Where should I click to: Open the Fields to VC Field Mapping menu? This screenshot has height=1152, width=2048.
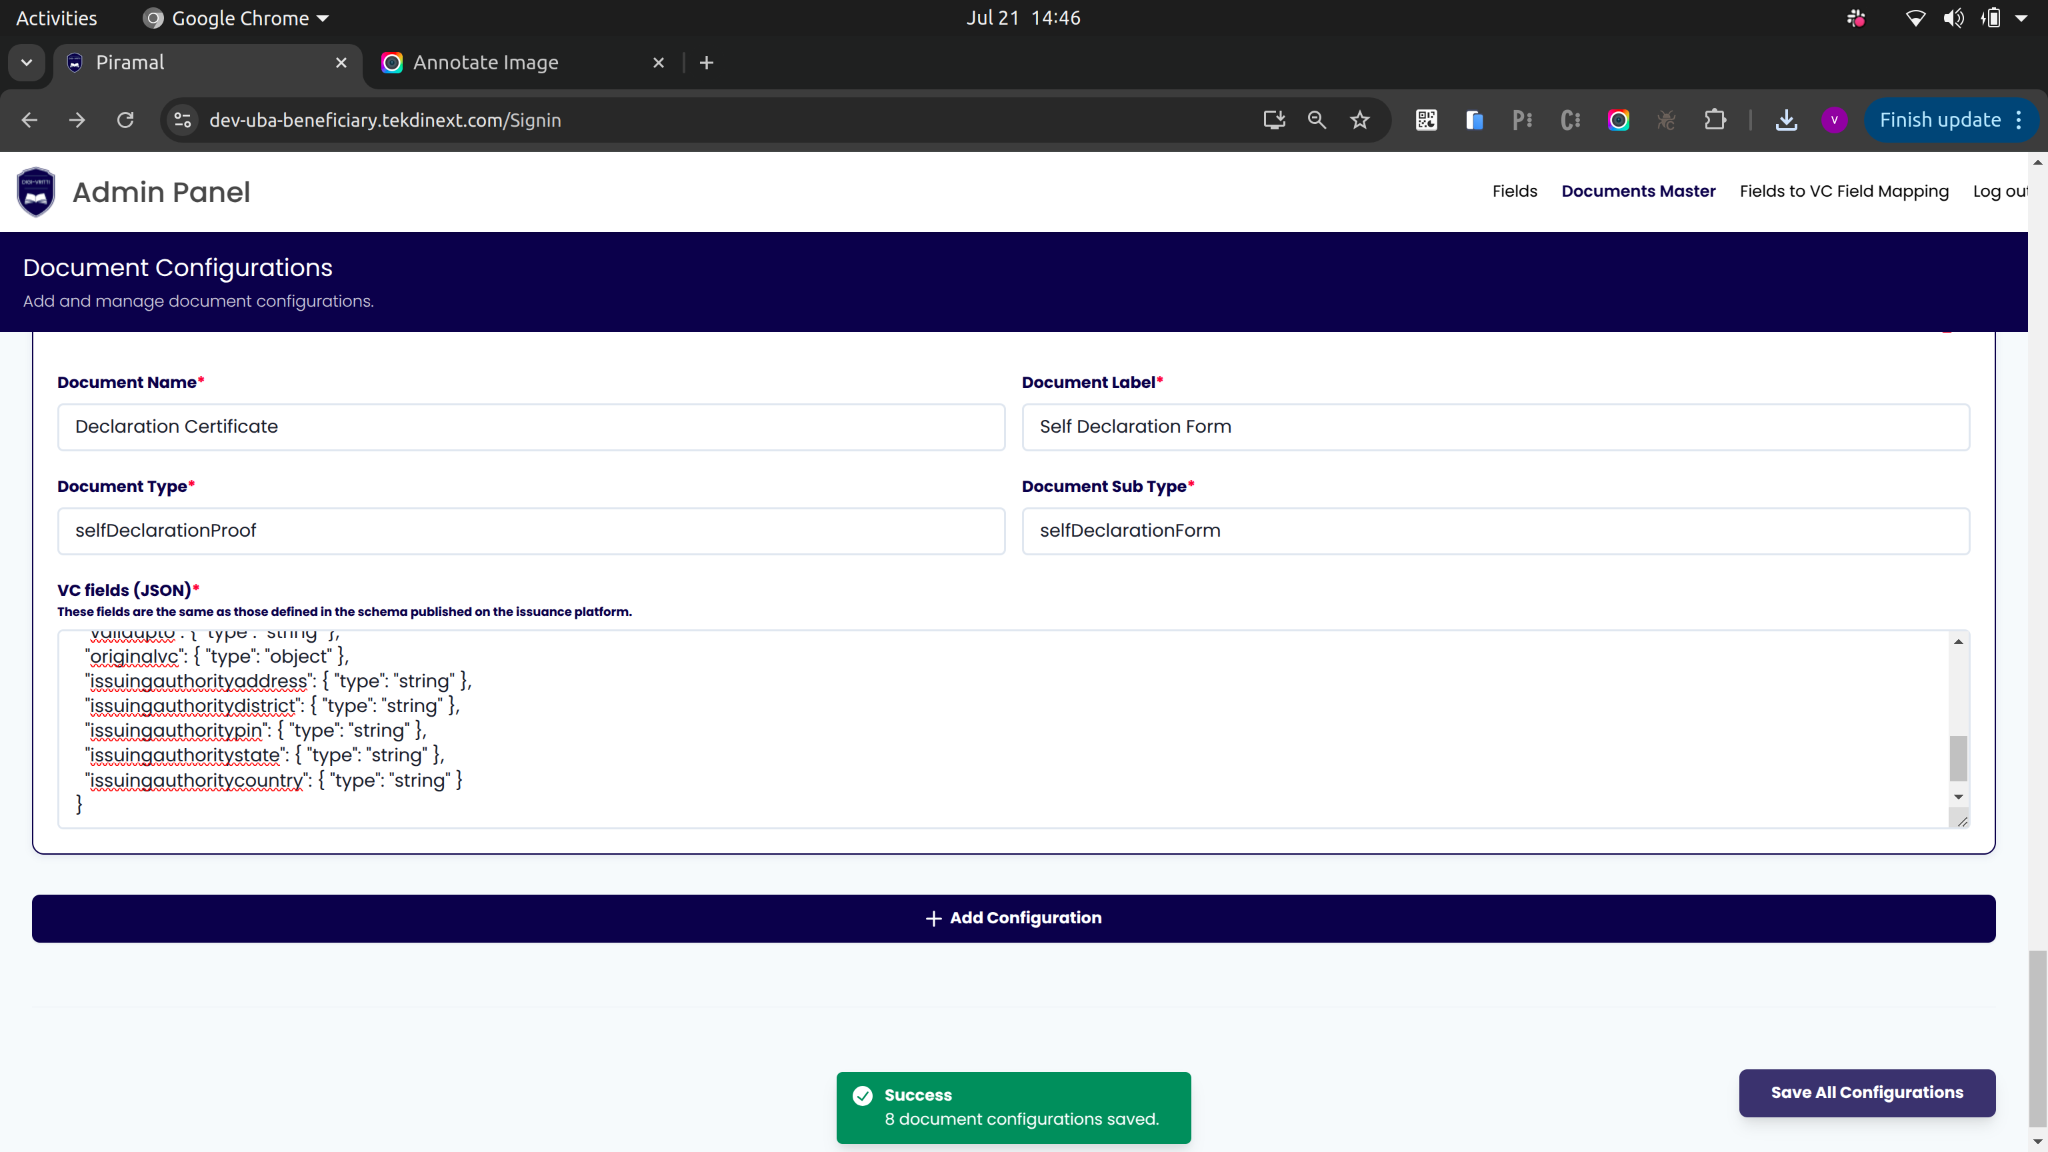(x=1843, y=191)
